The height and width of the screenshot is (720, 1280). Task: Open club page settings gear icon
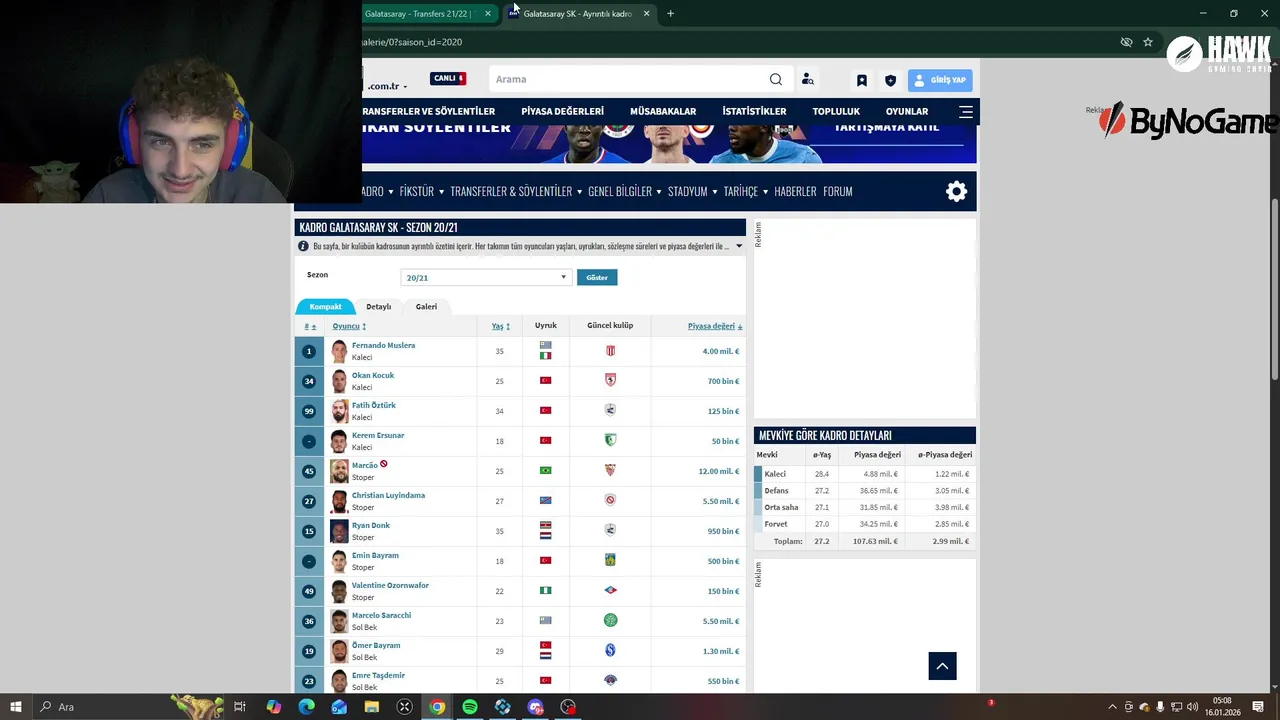coord(957,191)
